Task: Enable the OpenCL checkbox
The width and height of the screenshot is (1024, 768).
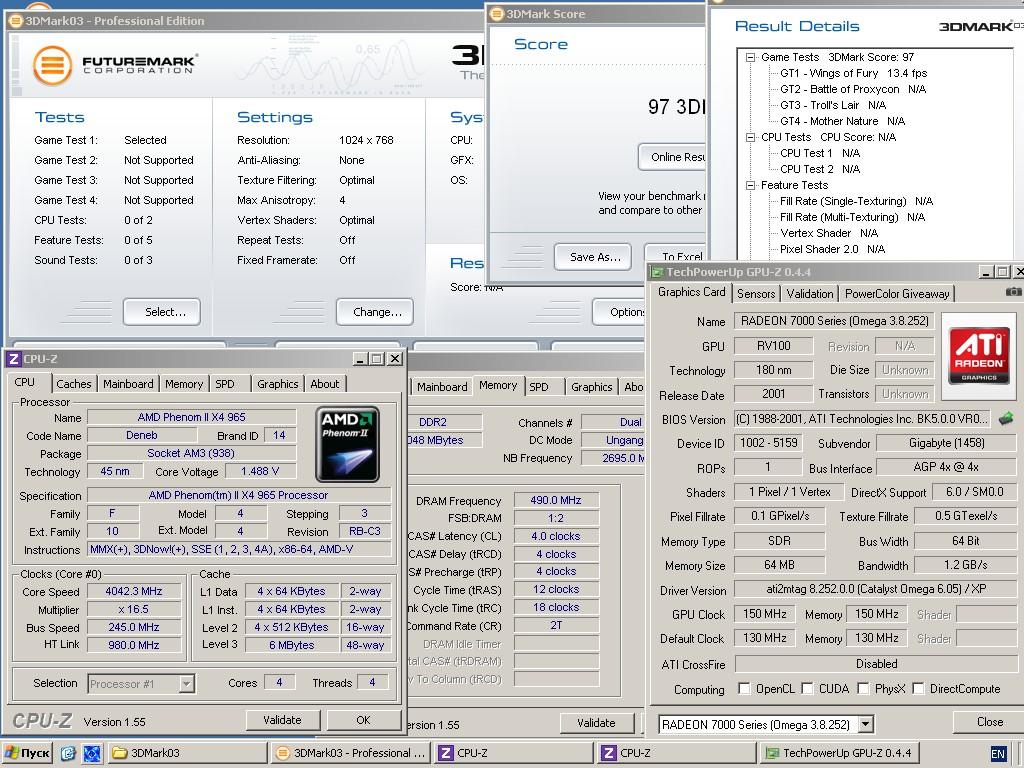Action: (x=744, y=688)
